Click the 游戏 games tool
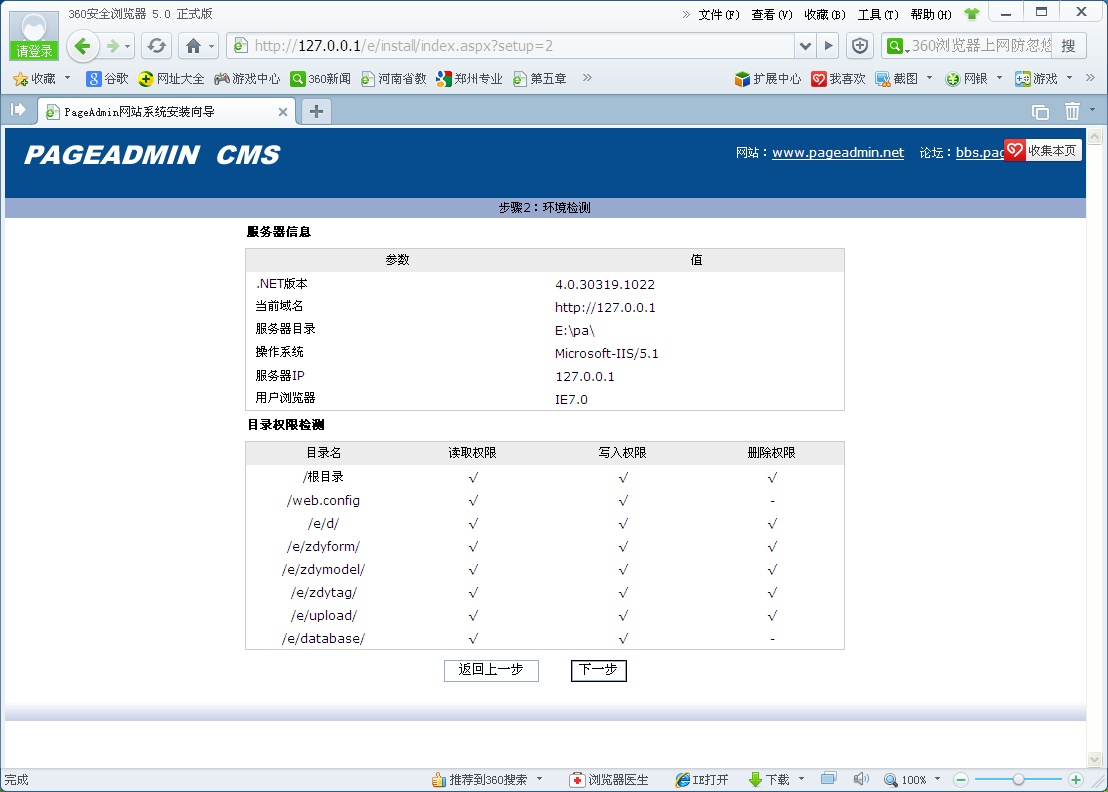 1037,78
